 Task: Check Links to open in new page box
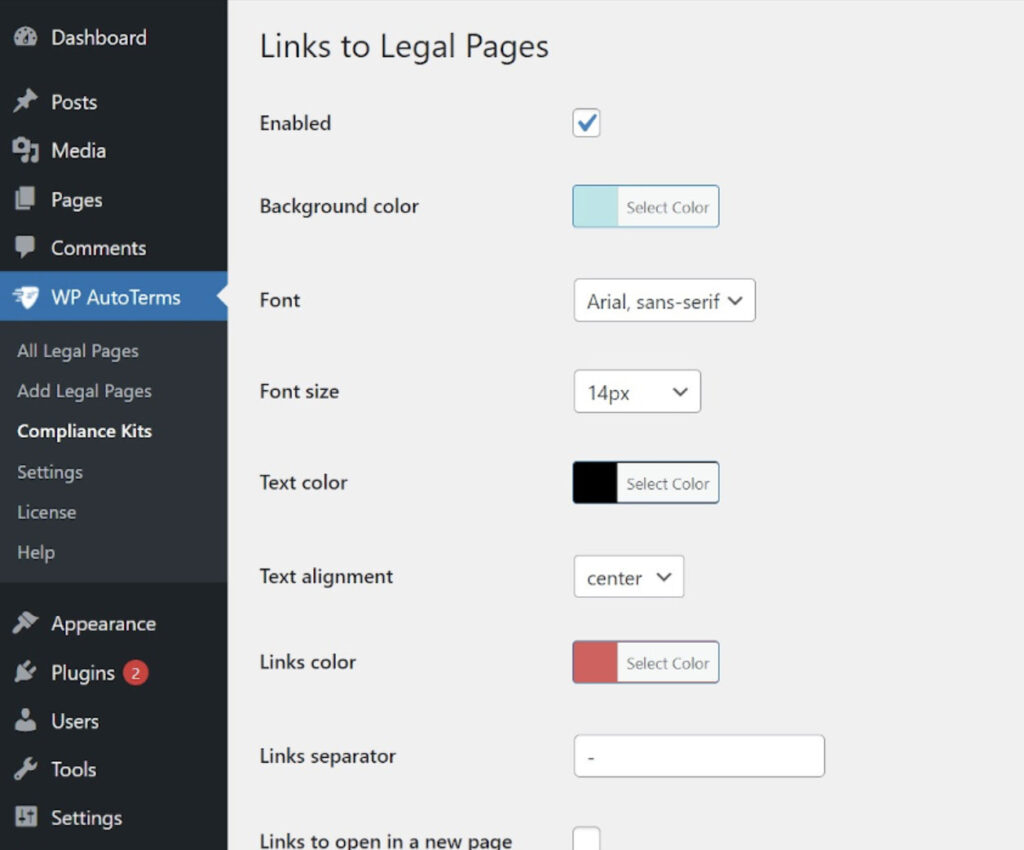coord(586,839)
